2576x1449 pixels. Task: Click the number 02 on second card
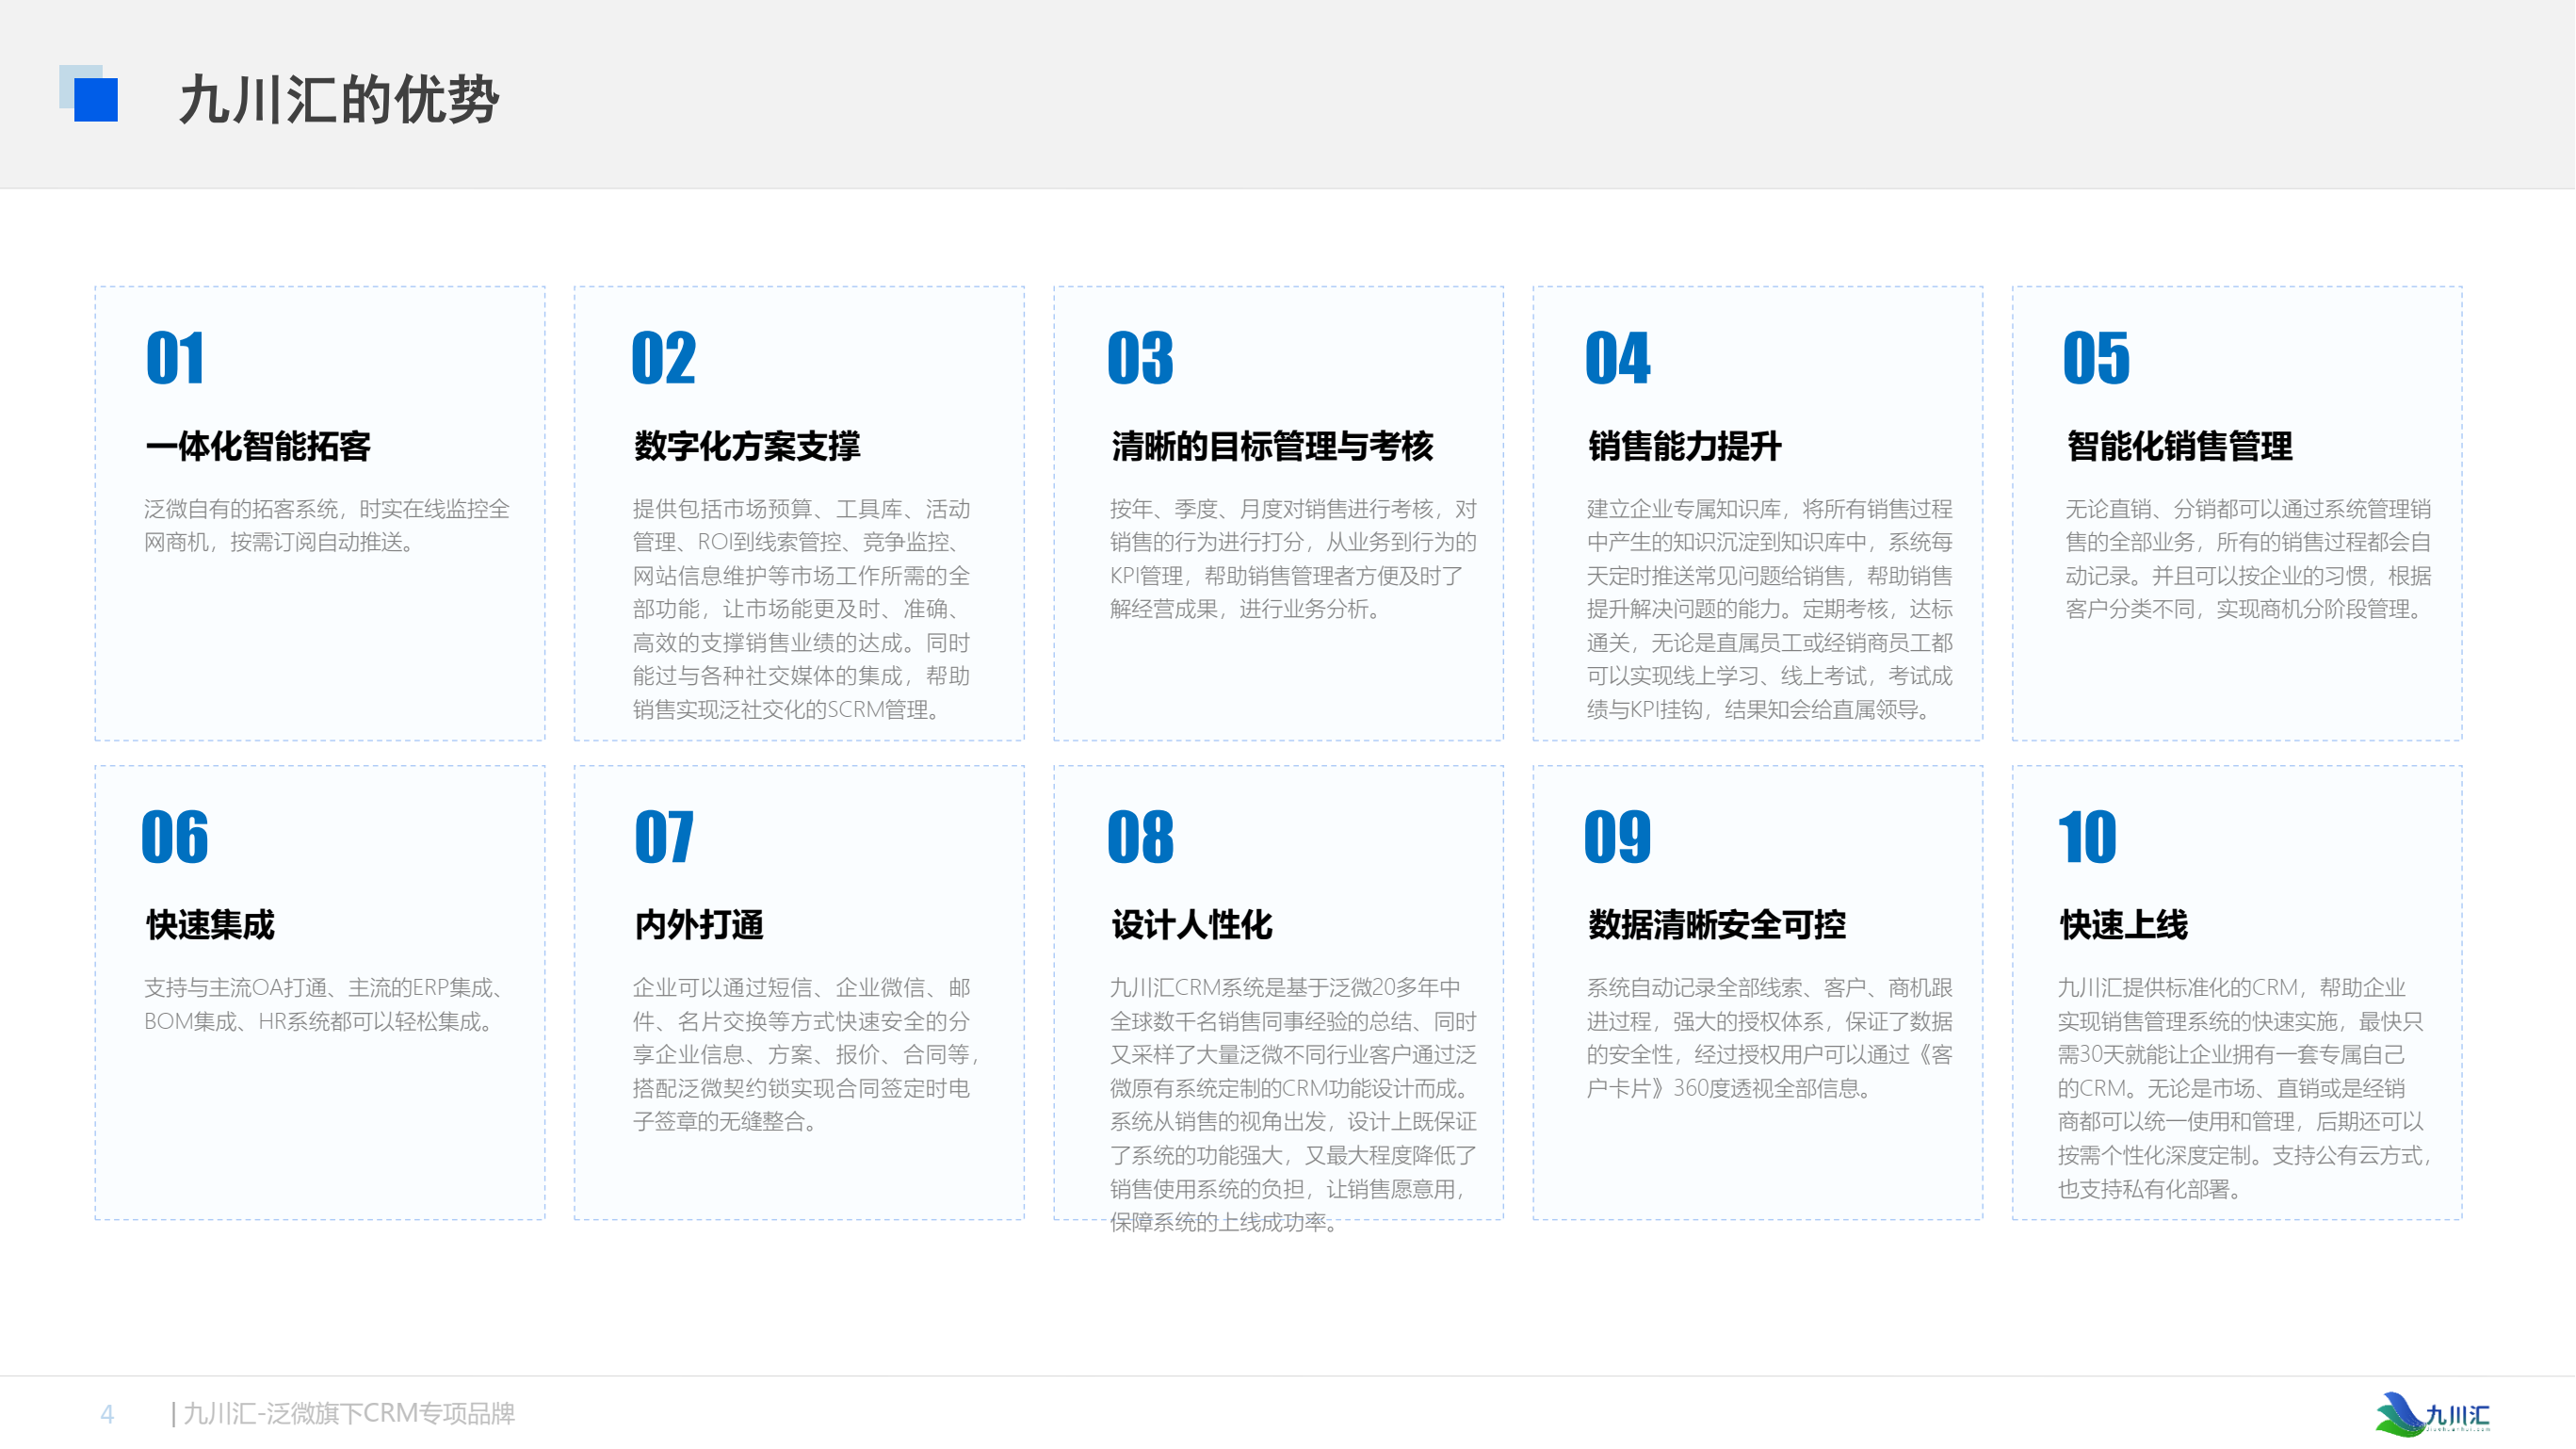point(664,358)
